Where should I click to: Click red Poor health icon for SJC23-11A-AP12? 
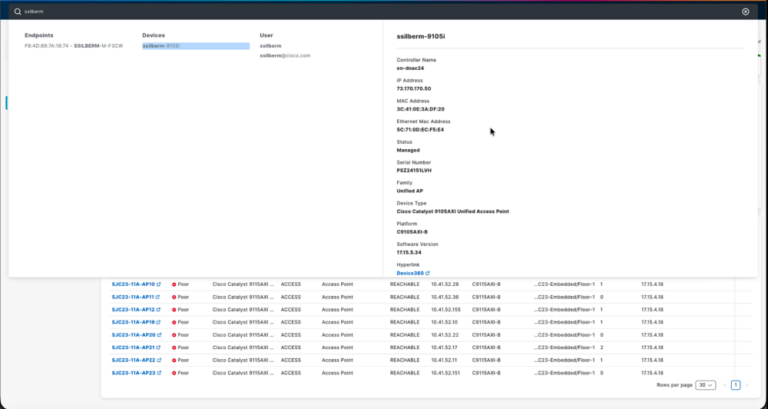174,310
